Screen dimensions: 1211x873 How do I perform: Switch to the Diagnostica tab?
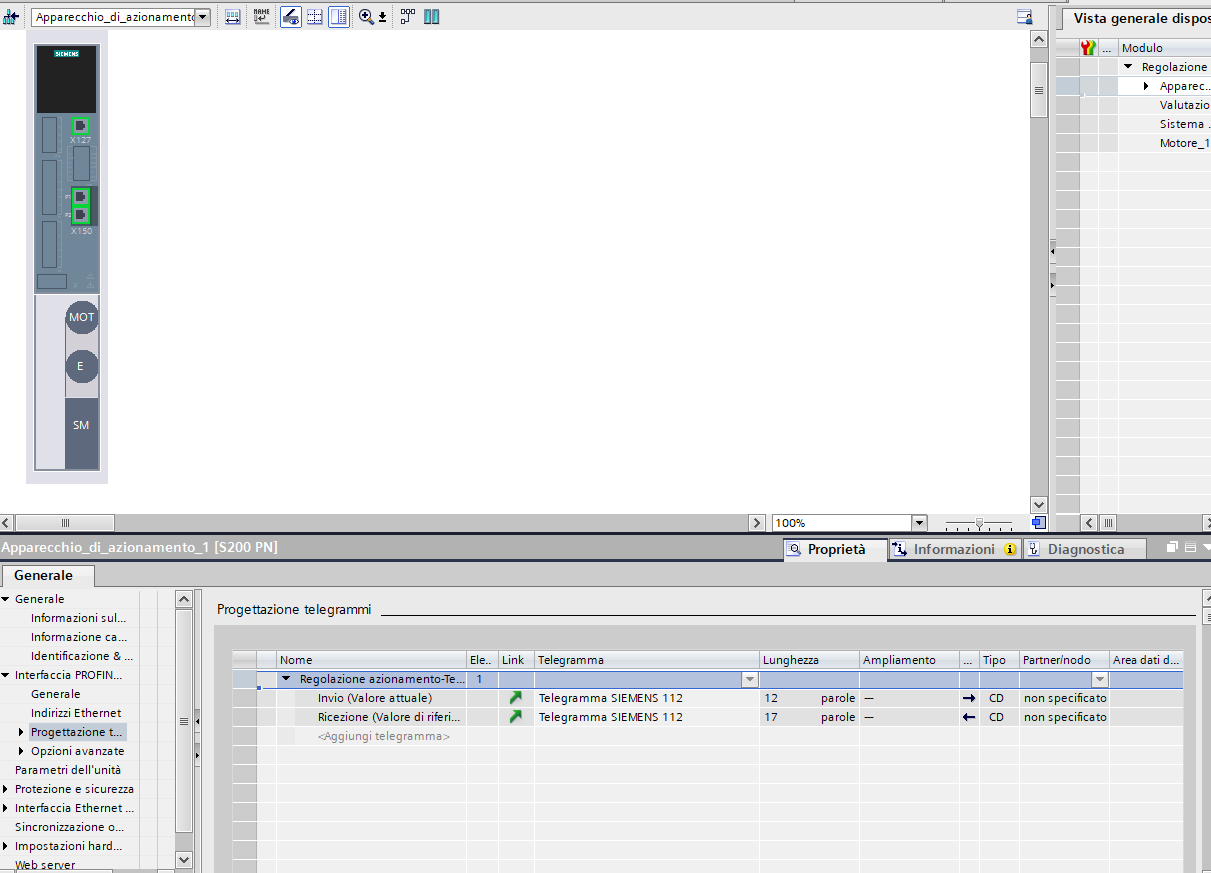1085,549
